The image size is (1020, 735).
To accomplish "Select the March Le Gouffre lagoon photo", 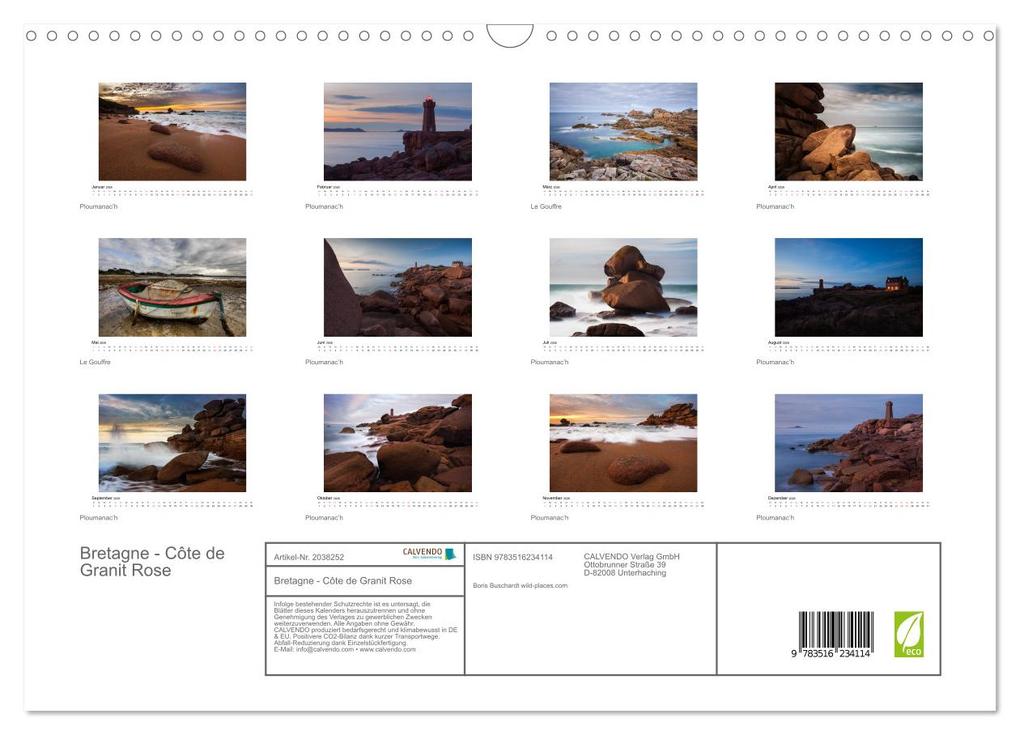I will click(x=623, y=131).
